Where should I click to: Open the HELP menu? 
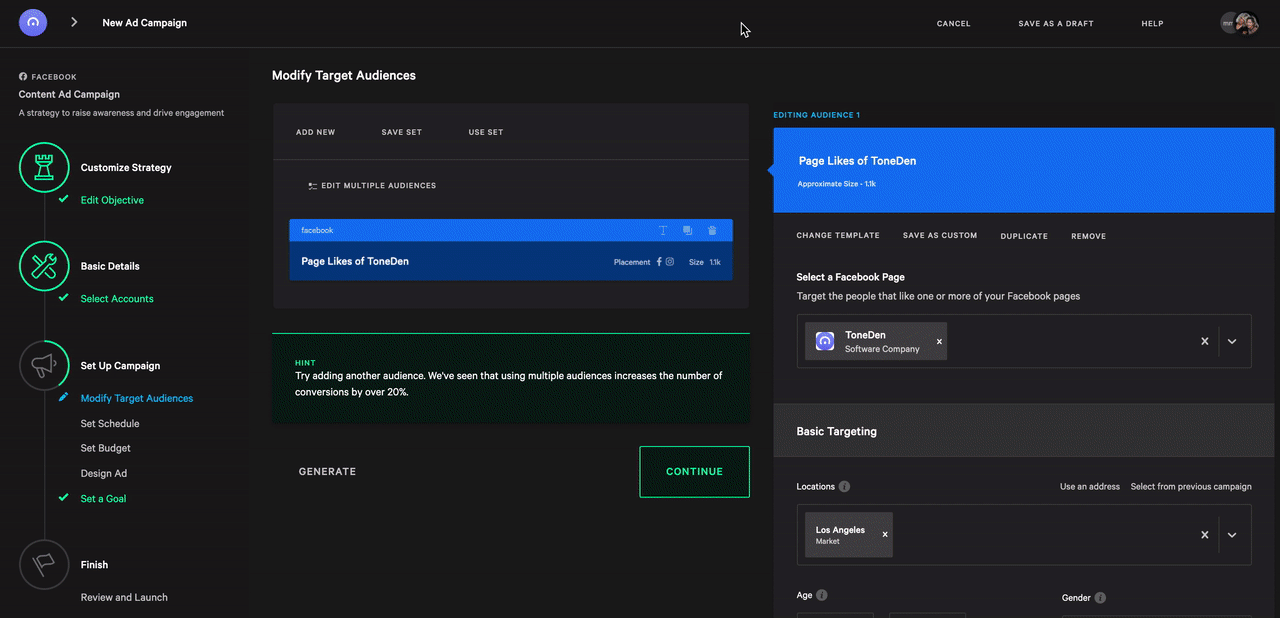(1152, 24)
